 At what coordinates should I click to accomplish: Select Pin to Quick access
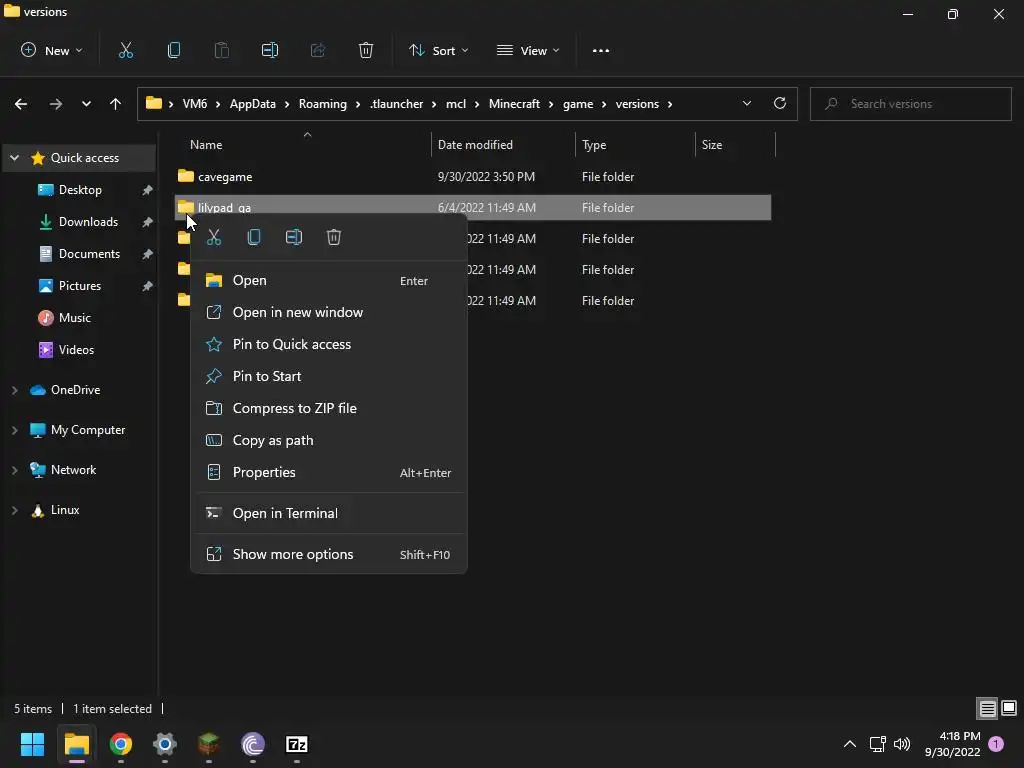(x=328, y=344)
